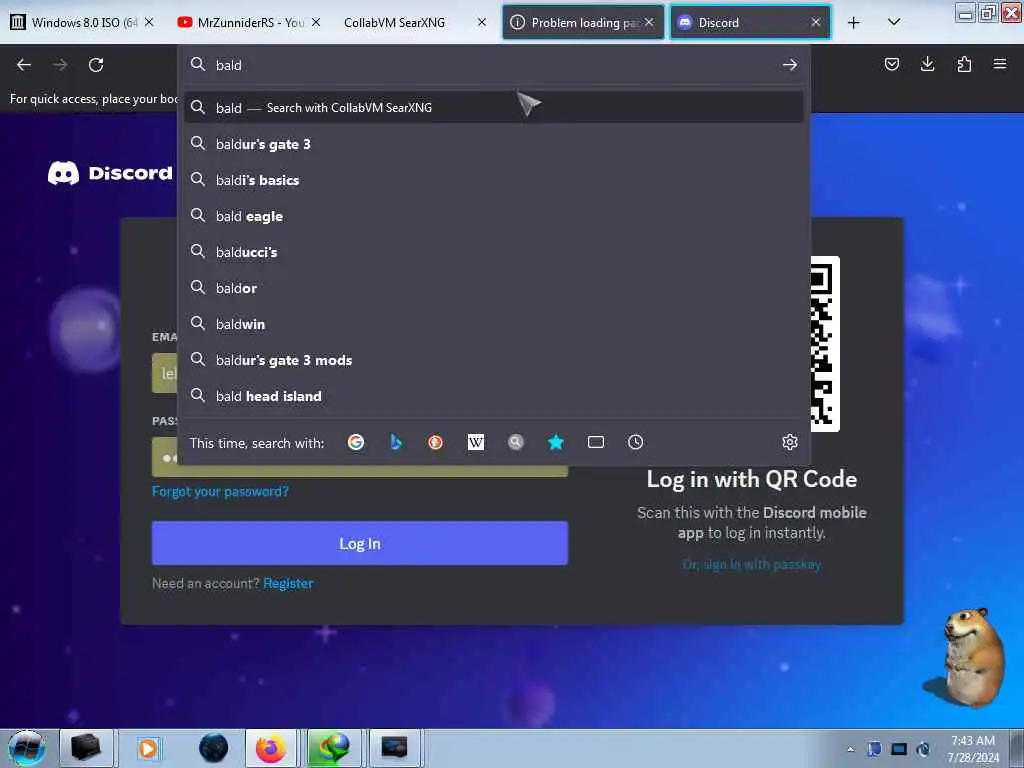Search this time with Bing icon

coord(396,443)
